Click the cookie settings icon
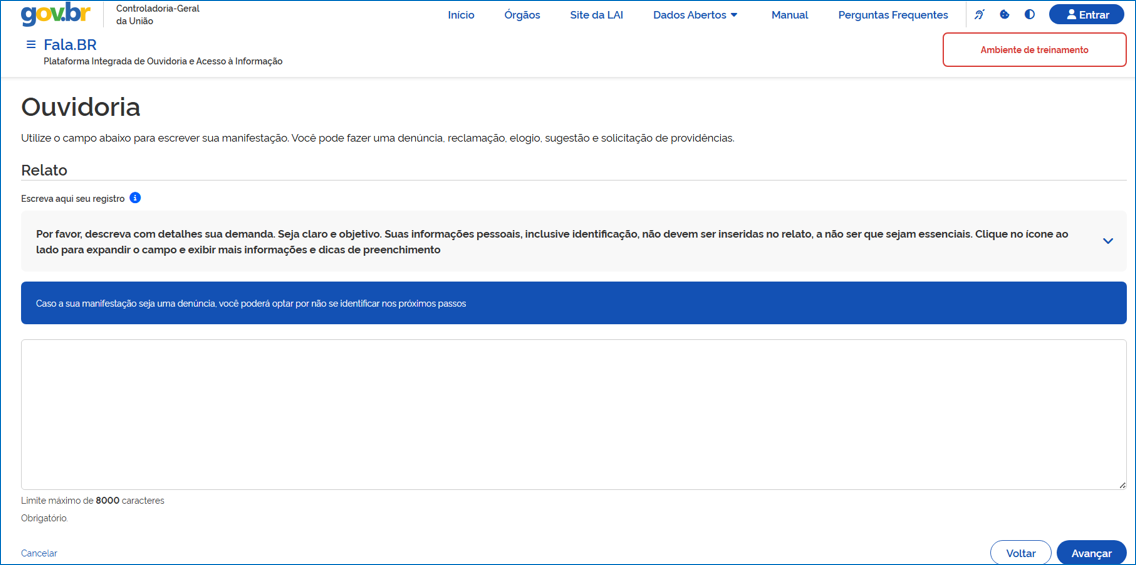The height and width of the screenshot is (565, 1136). point(1005,15)
